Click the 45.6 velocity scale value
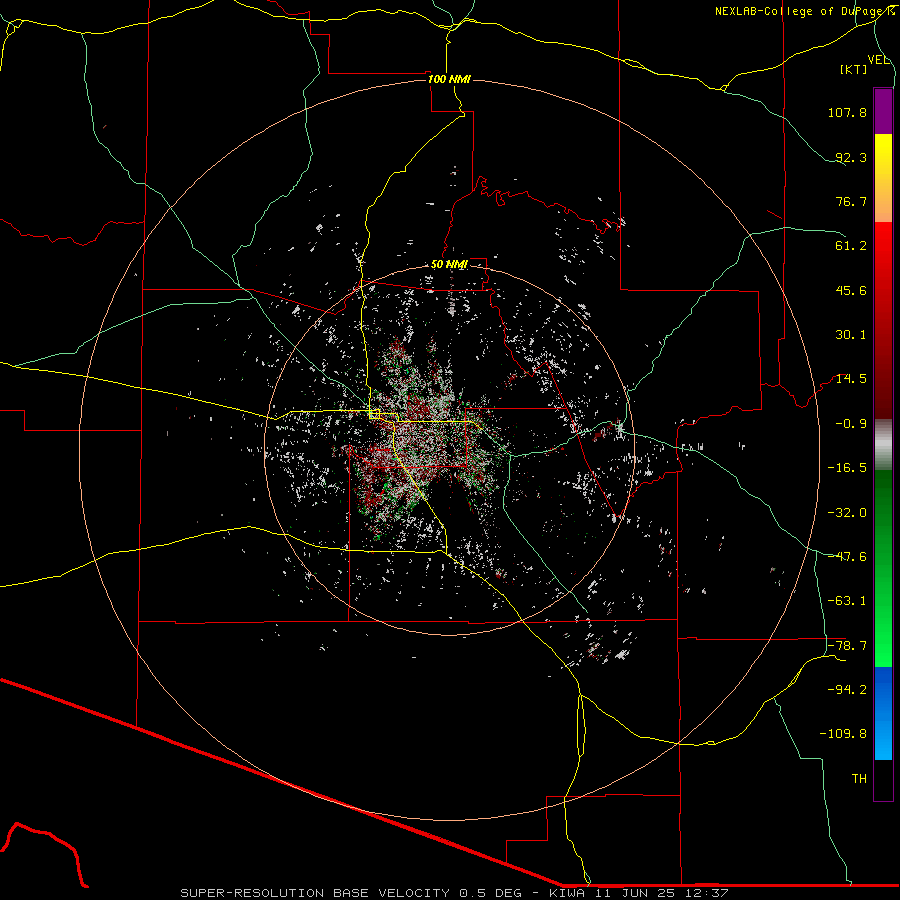Image resolution: width=900 pixels, height=900 pixels. coord(851,290)
